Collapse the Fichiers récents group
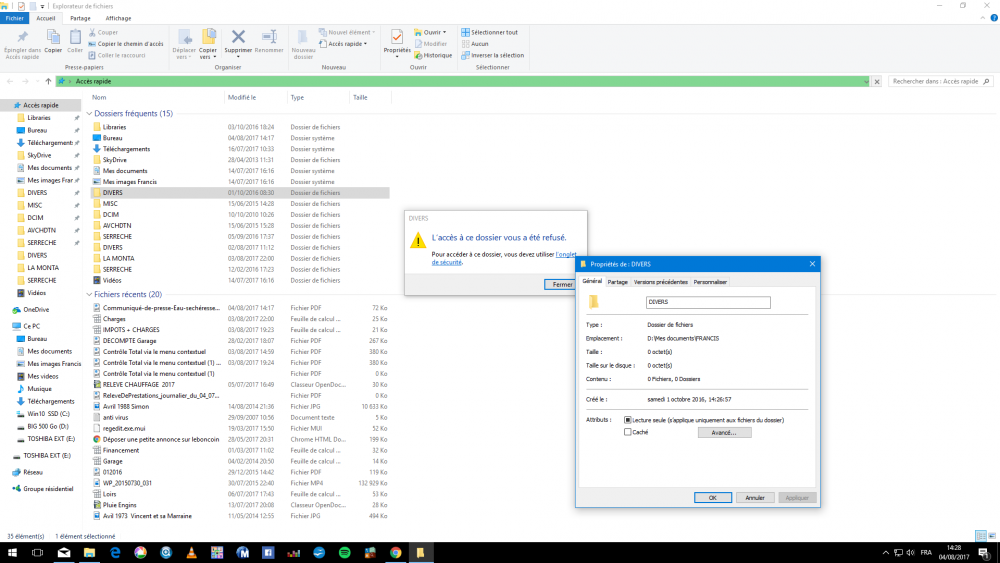Screen dimensions: 1000x563 click(x=89, y=295)
